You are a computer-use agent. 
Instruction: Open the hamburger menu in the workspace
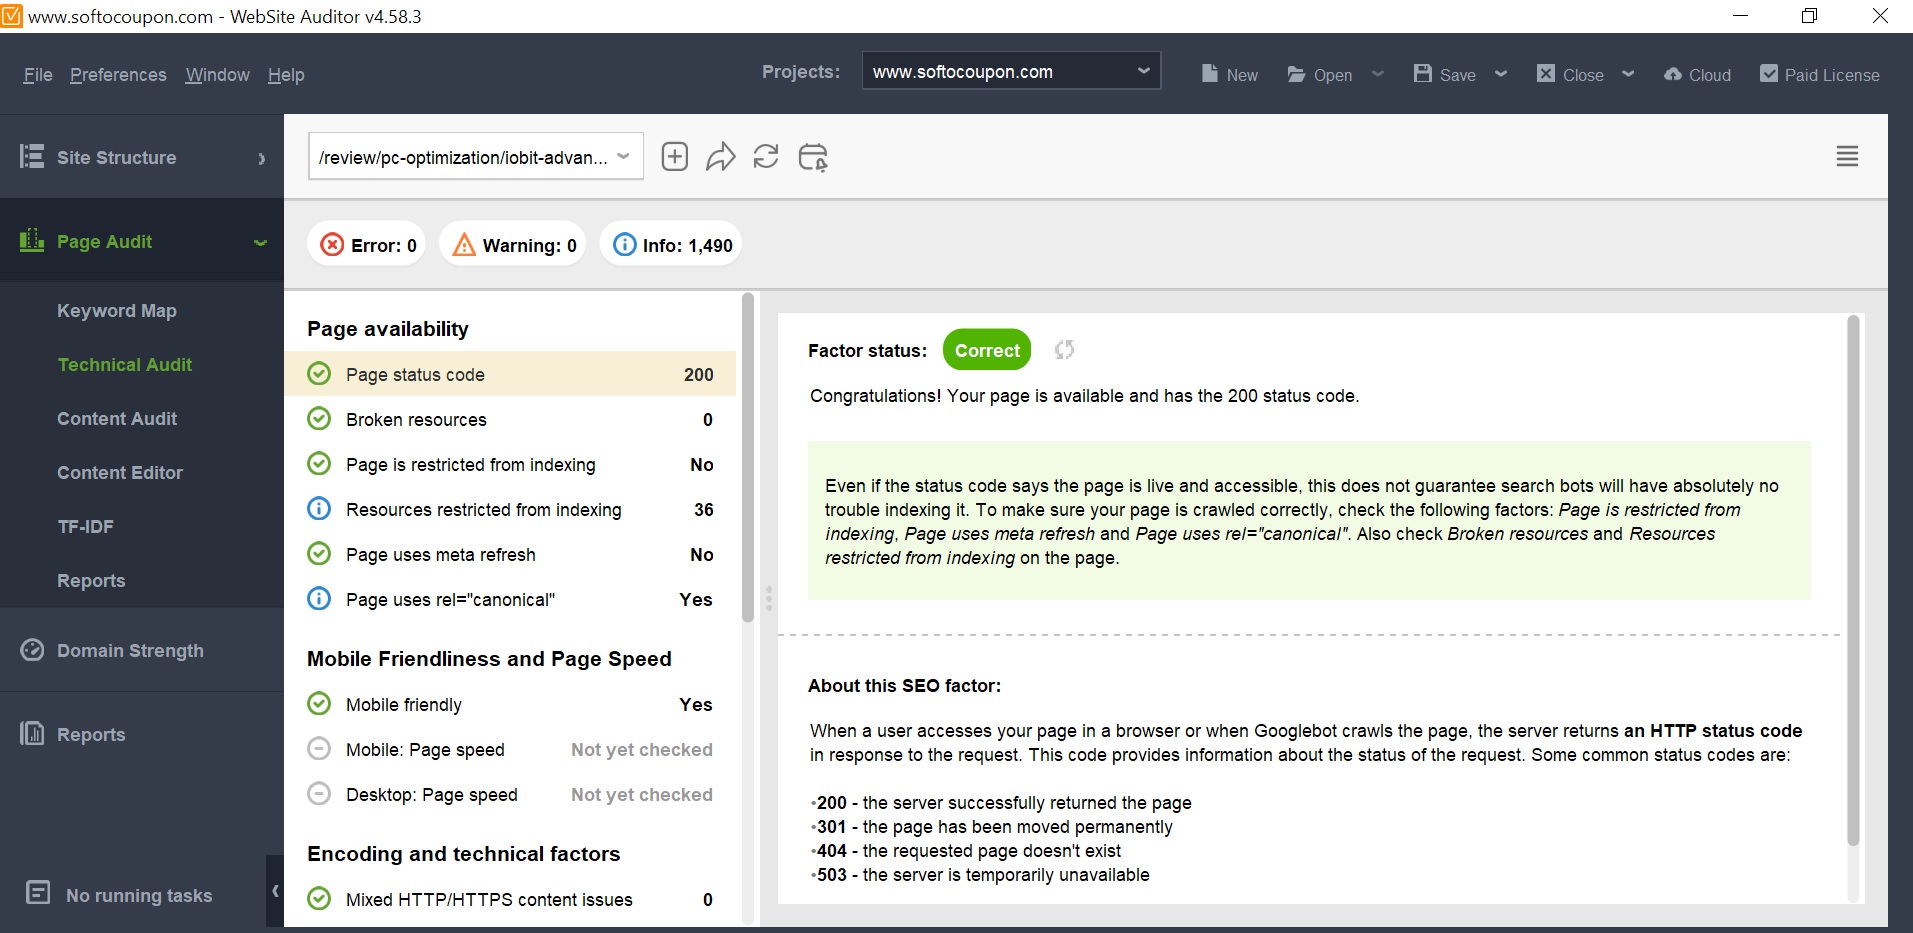(1847, 156)
